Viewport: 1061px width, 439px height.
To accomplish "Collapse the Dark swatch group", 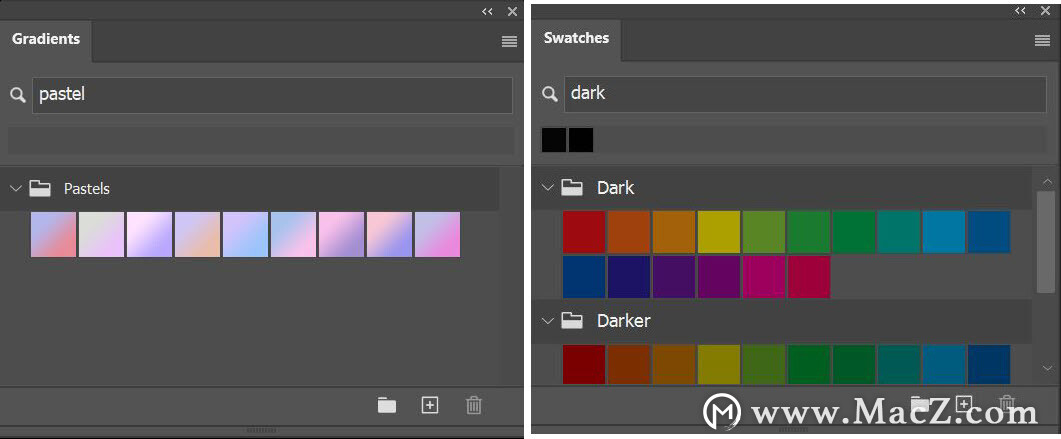I will pos(548,187).
